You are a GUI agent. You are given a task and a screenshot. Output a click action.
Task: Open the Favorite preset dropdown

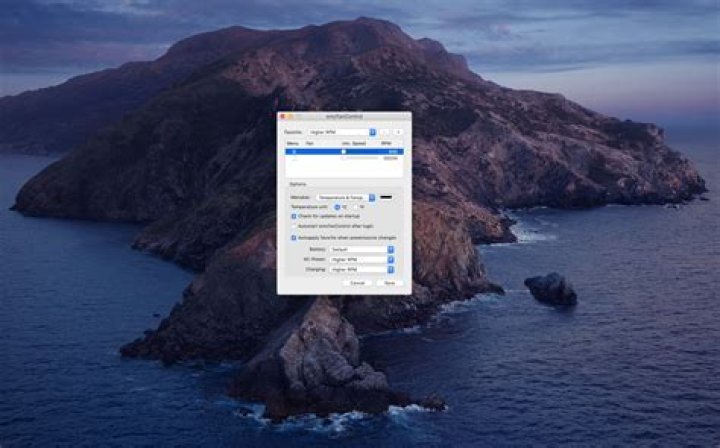pyautogui.click(x=341, y=131)
